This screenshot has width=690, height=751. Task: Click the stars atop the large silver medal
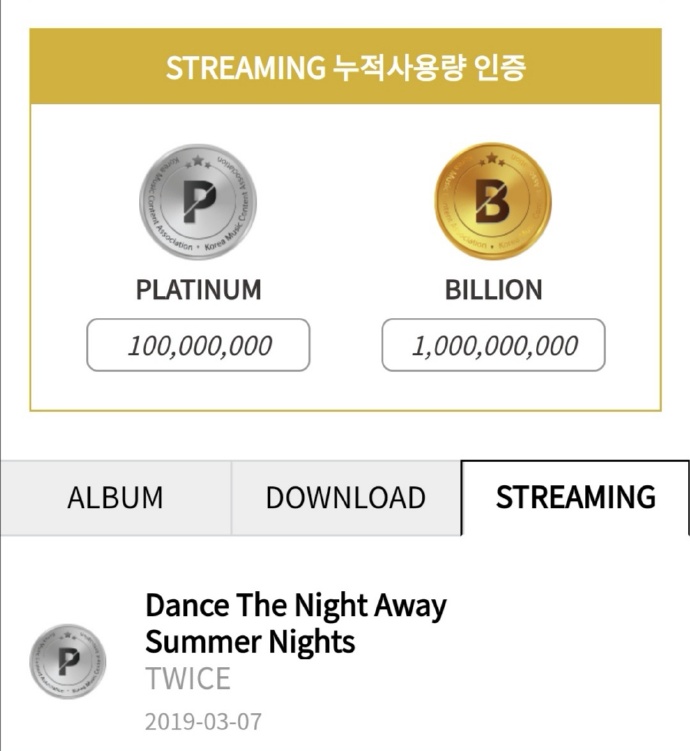pyautogui.click(x=197, y=160)
